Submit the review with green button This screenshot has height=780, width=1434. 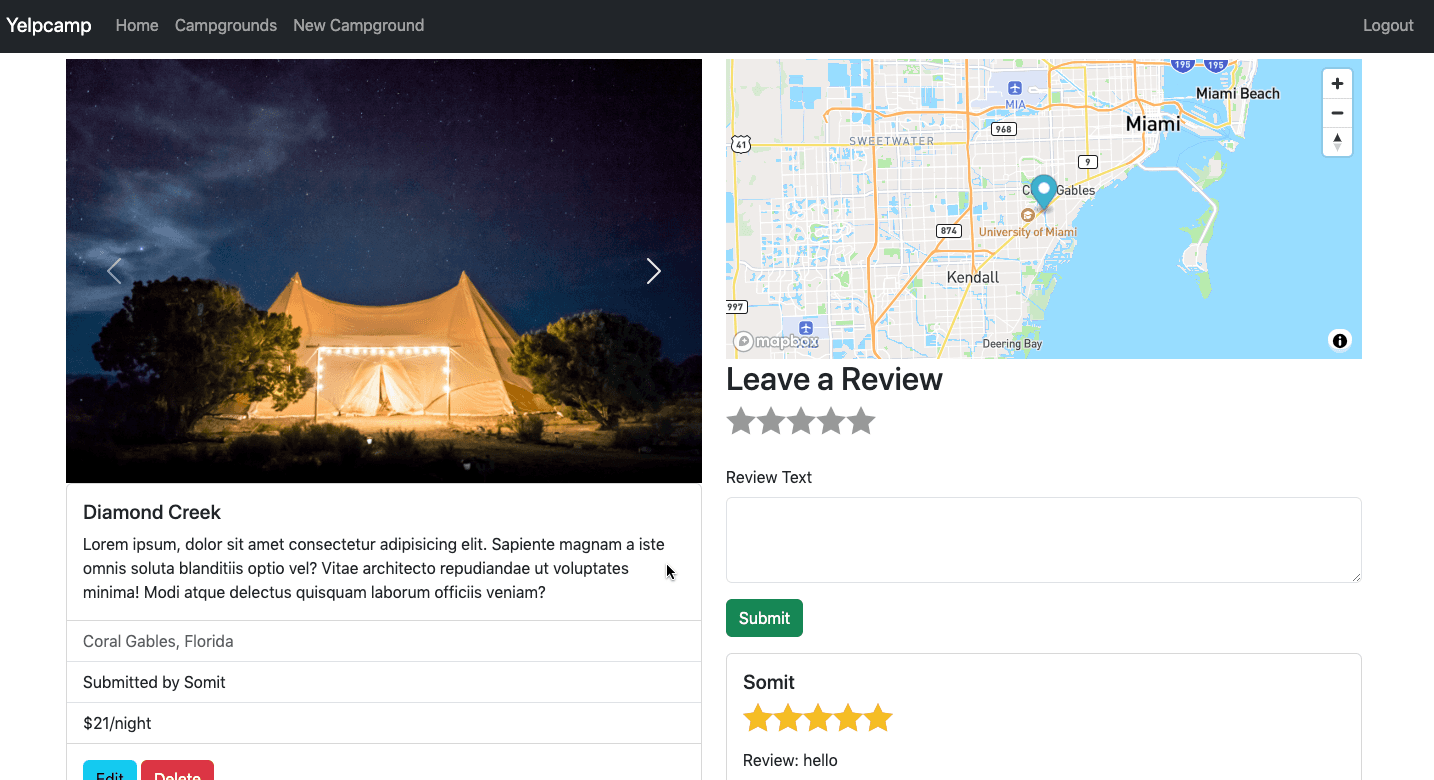(x=764, y=618)
